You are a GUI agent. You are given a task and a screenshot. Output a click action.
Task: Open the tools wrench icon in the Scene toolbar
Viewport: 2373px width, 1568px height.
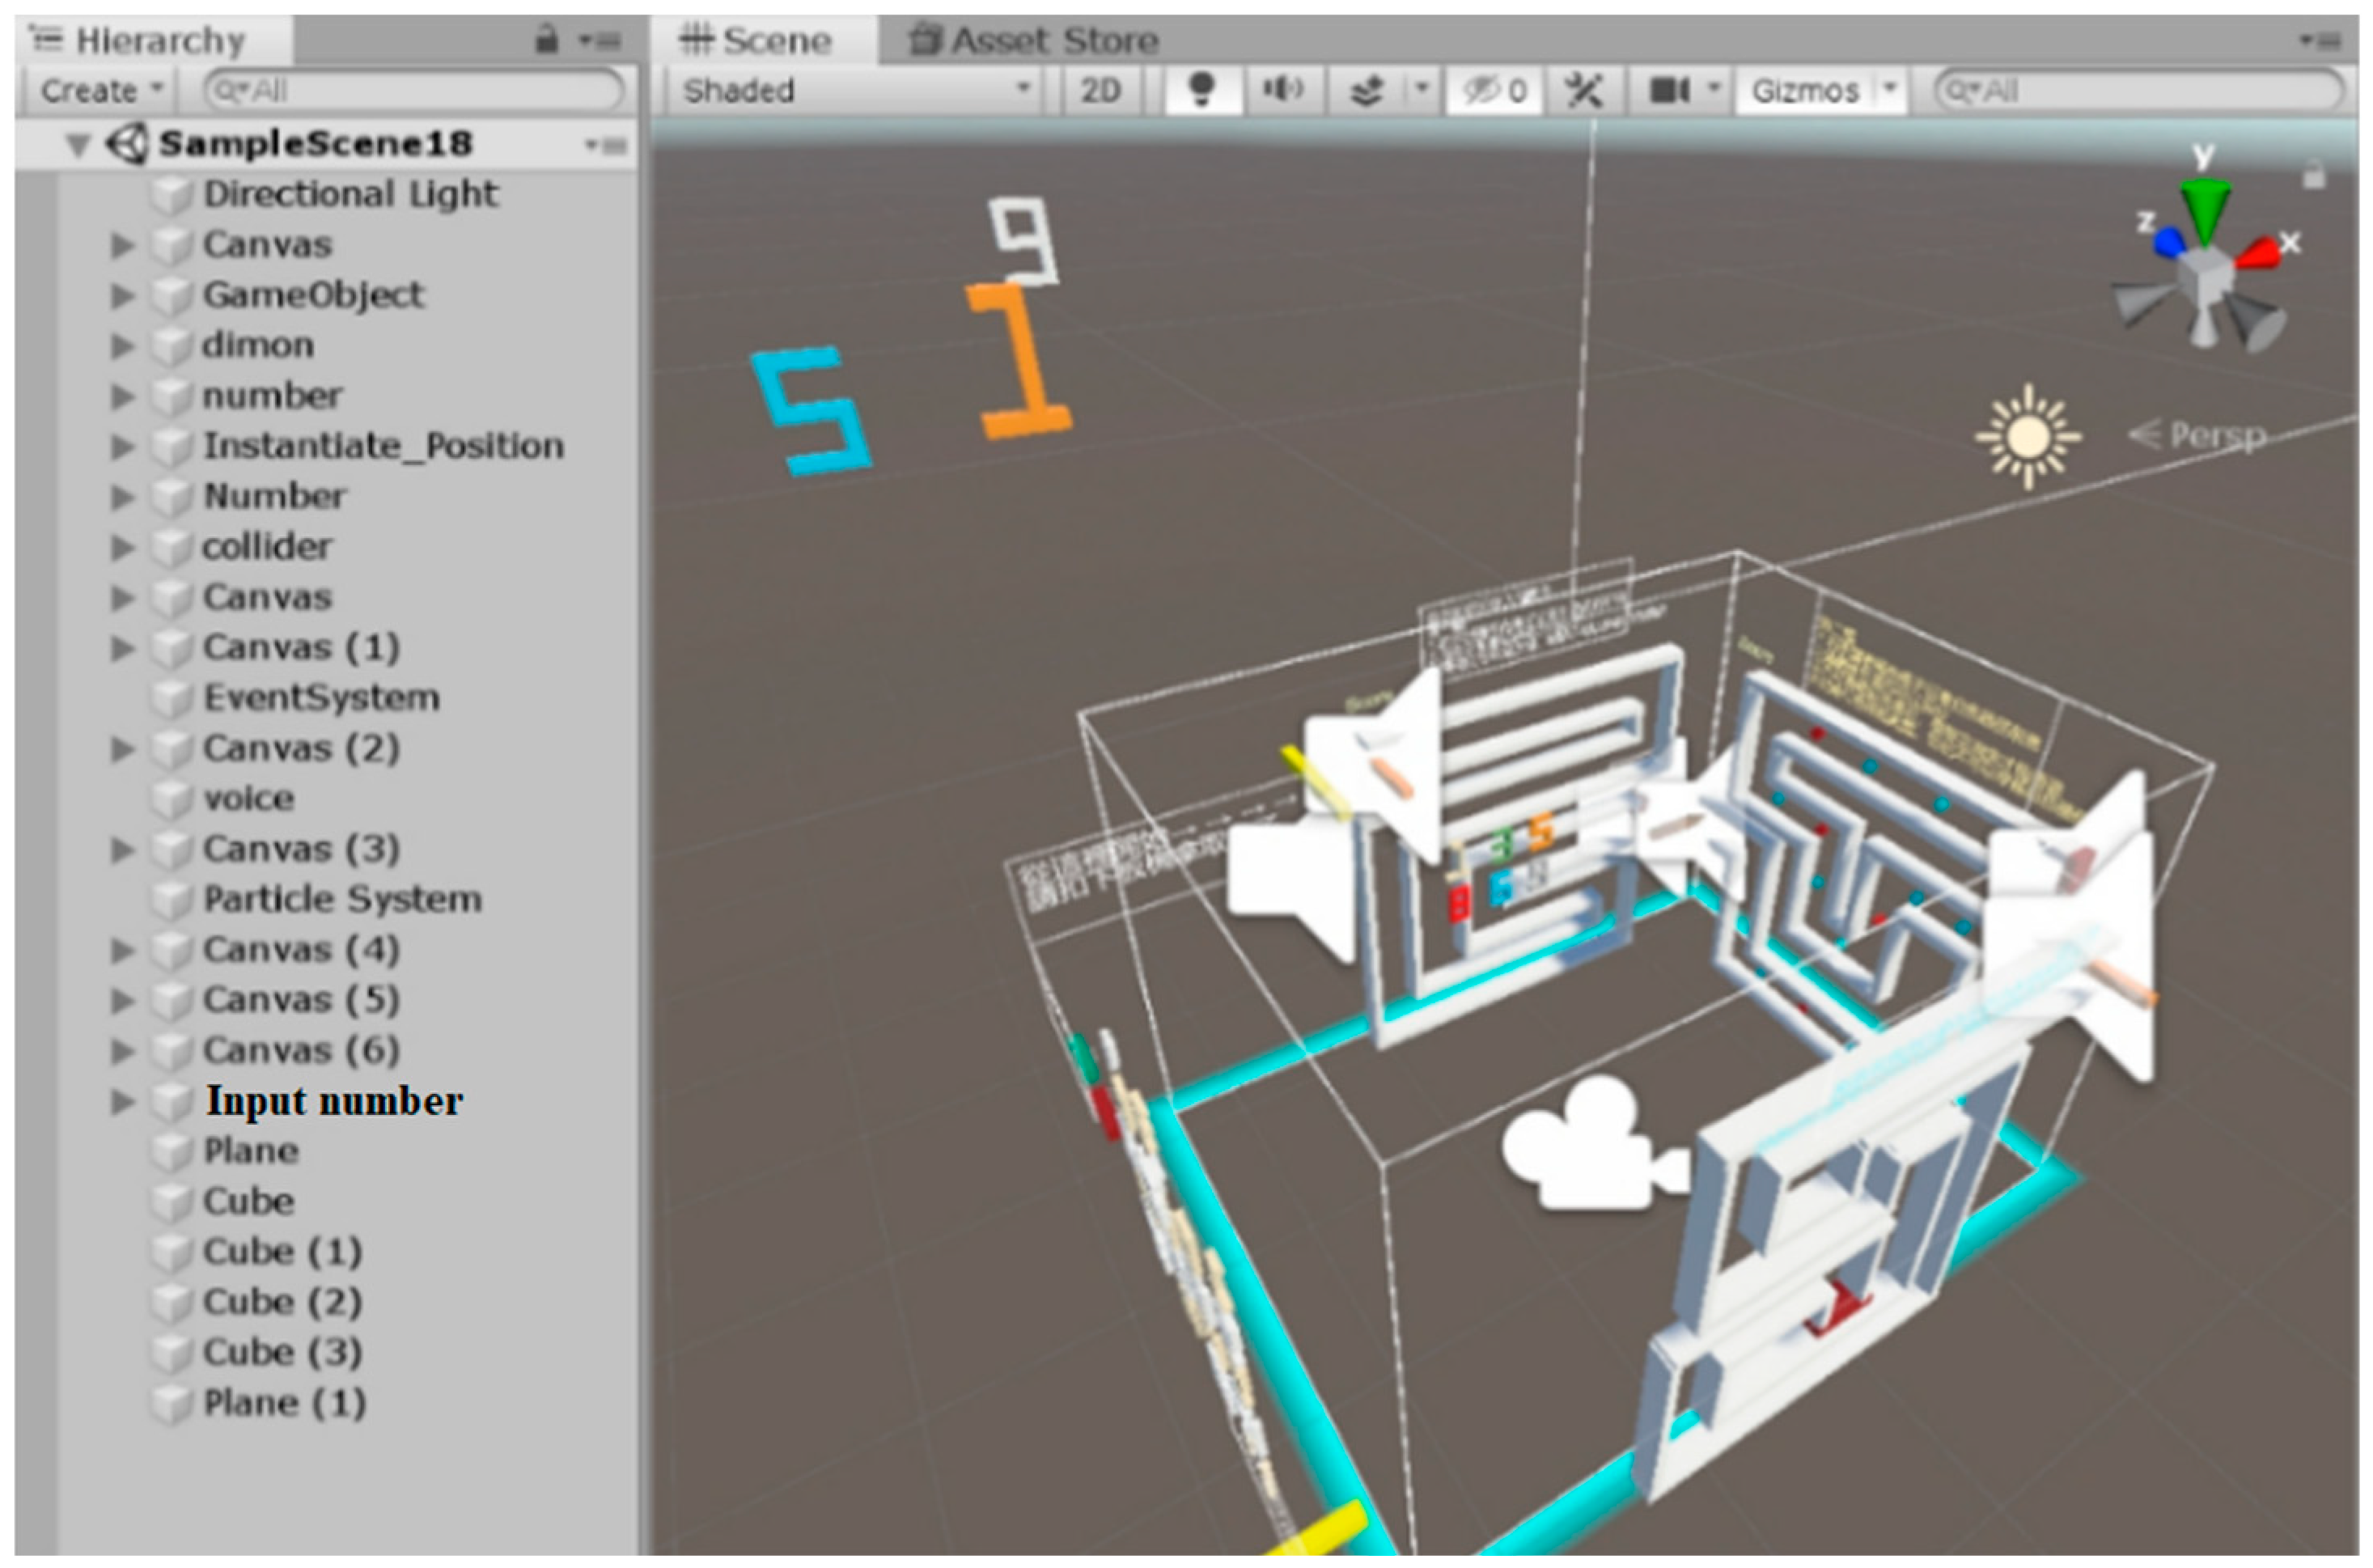point(1583,91)
